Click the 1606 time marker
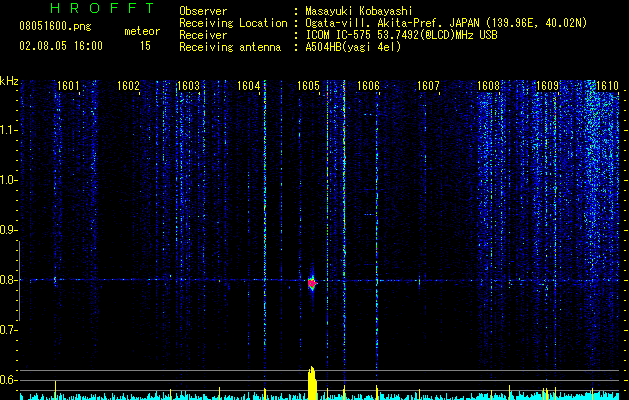This screenshot has width=629, height=400. point(368,86)
